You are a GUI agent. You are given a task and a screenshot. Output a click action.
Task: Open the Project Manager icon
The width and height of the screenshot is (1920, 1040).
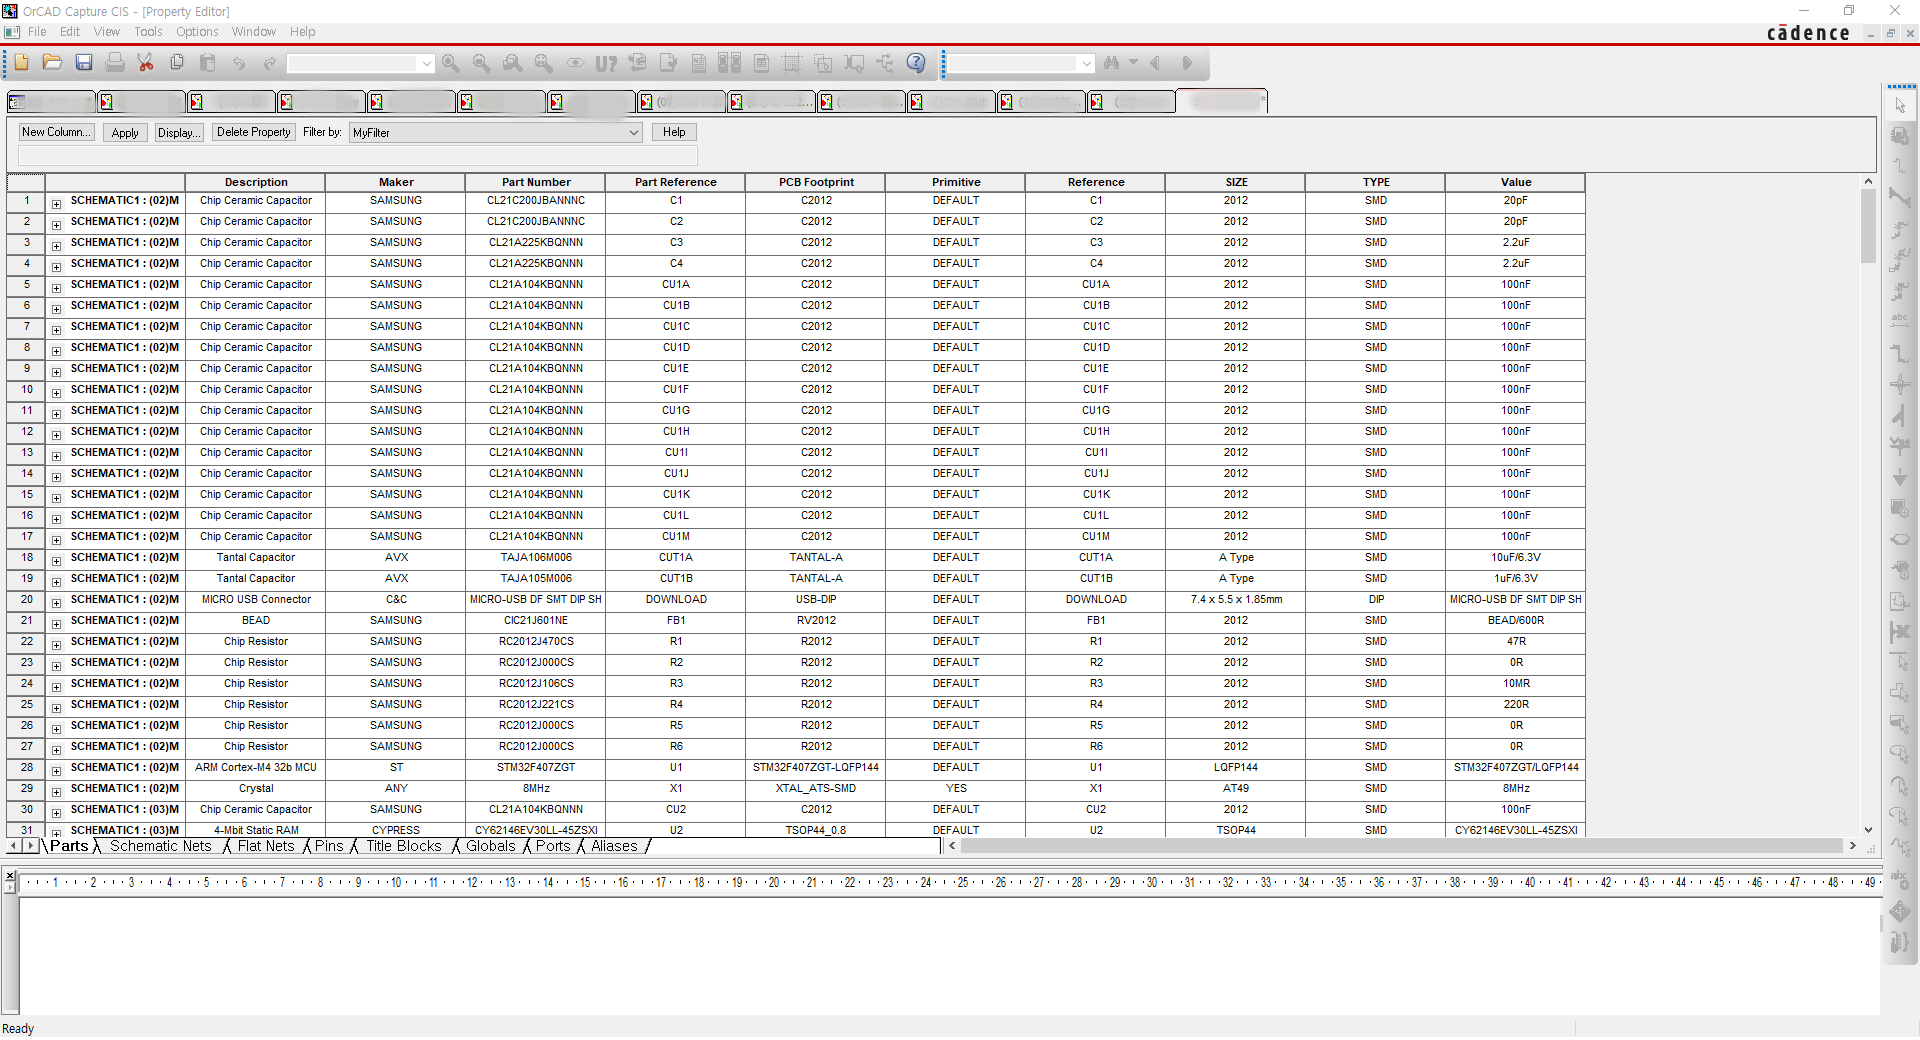[885, 63]
